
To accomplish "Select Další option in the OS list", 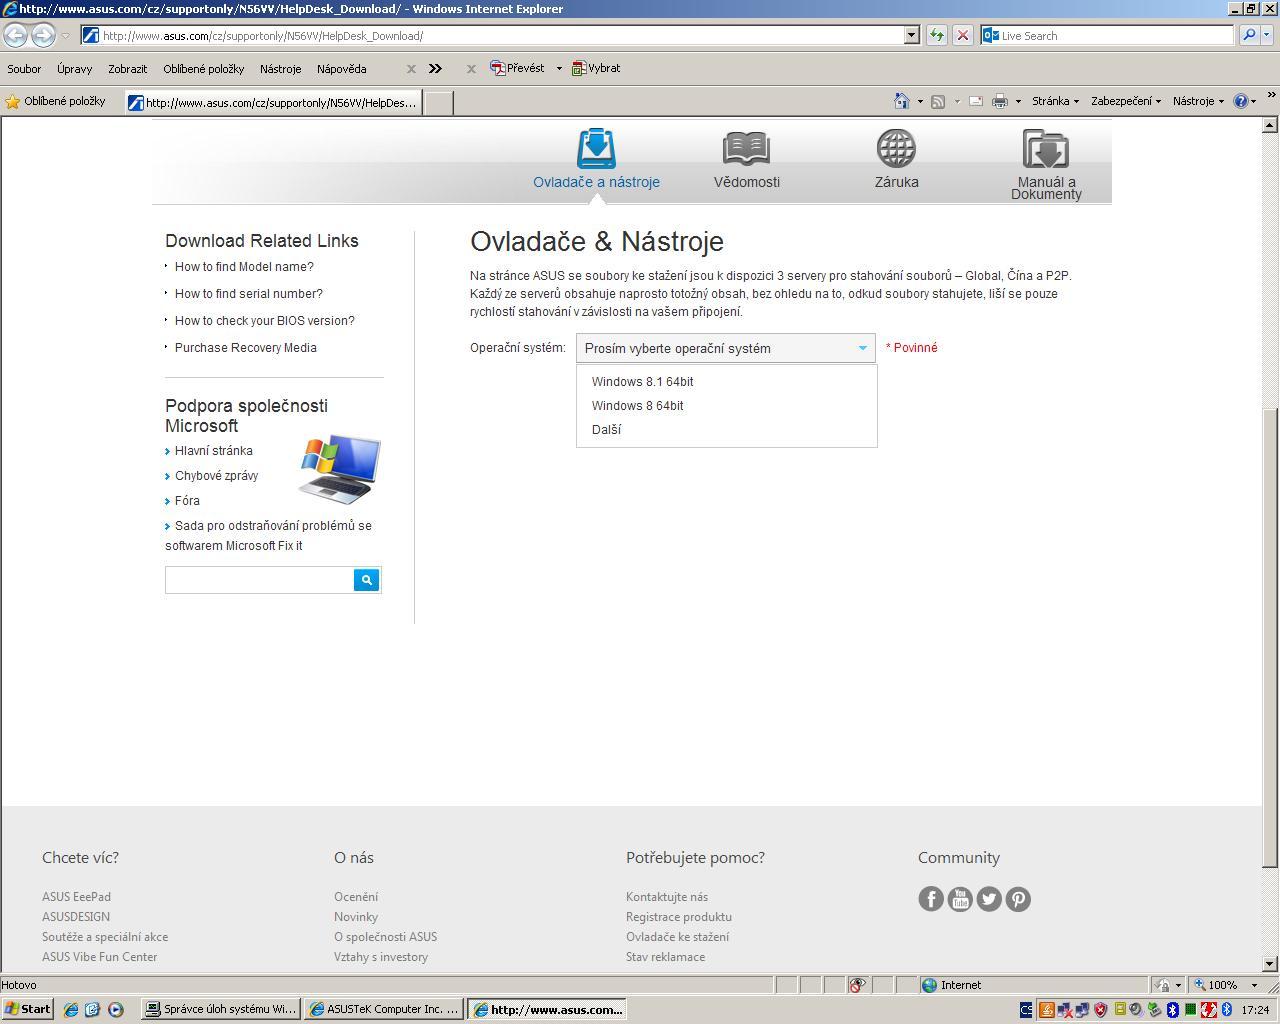I will (x=606, y=429).
